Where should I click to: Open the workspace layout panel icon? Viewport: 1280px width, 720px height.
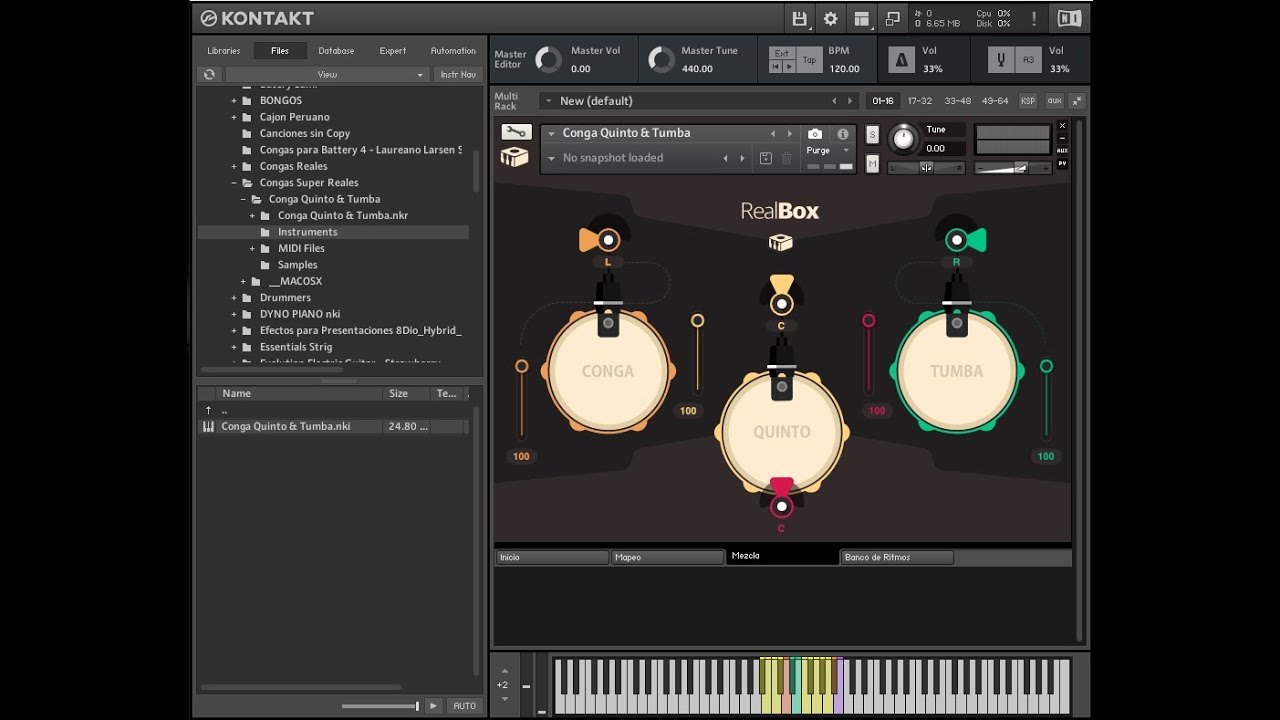861,18
